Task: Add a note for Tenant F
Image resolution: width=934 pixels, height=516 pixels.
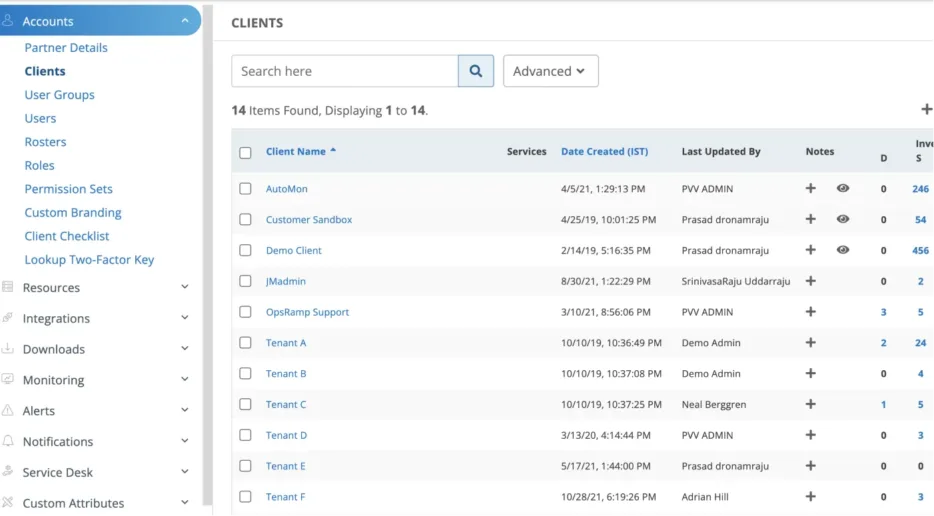Action: coord(810,496)
